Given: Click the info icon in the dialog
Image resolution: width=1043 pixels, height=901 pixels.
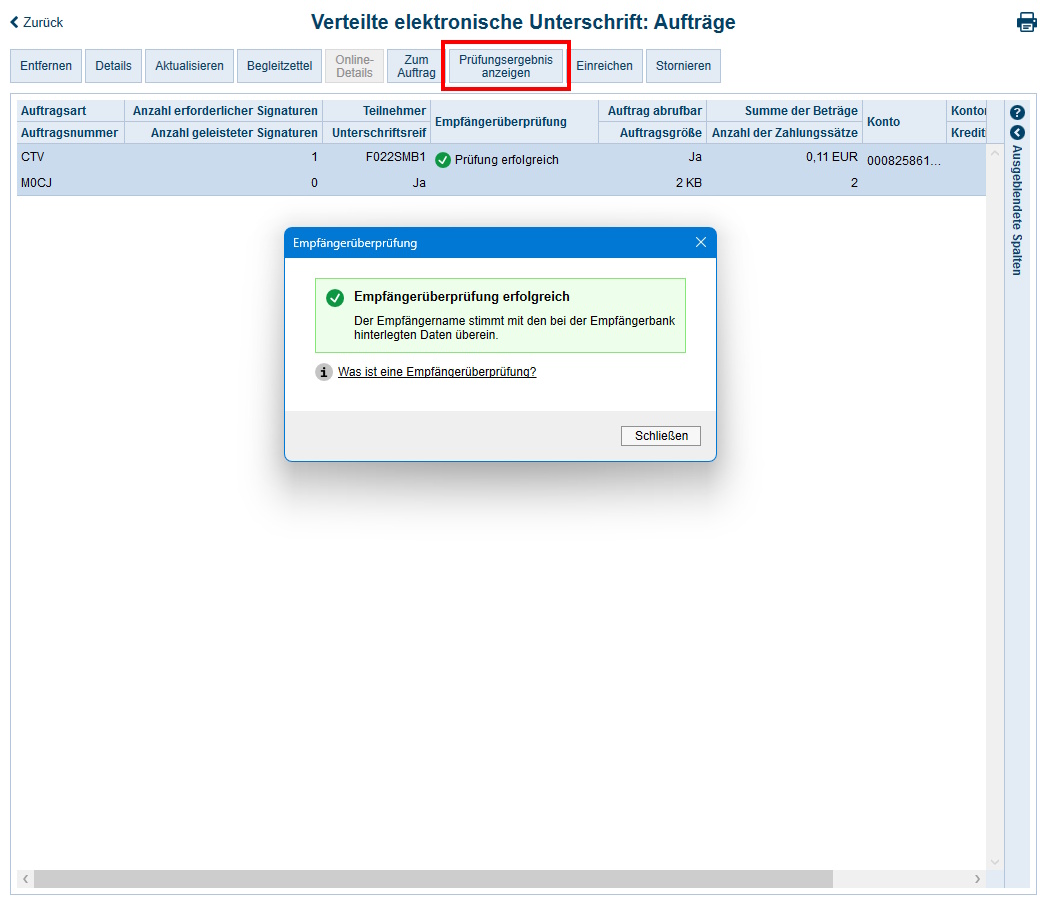Looking at the screenshot, I should [x=323, y=371].
